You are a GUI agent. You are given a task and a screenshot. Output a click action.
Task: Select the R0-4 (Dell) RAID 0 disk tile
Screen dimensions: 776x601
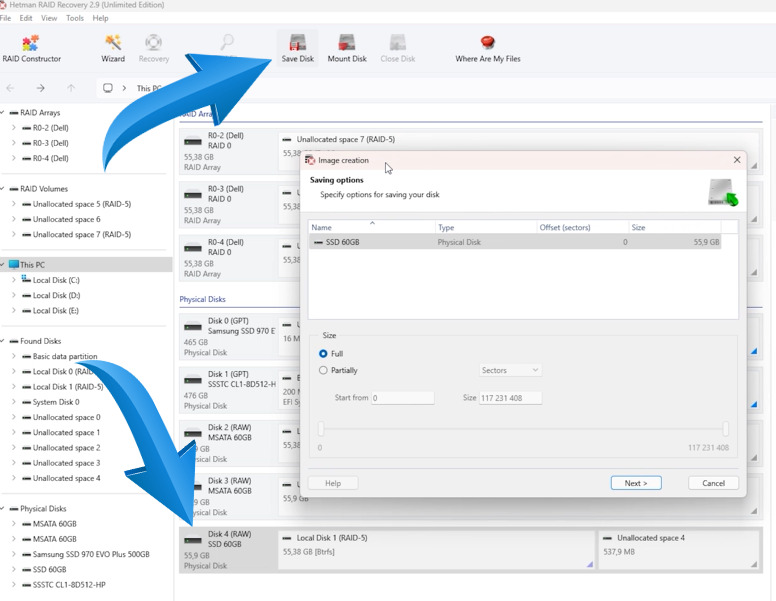tap(227, 258)
